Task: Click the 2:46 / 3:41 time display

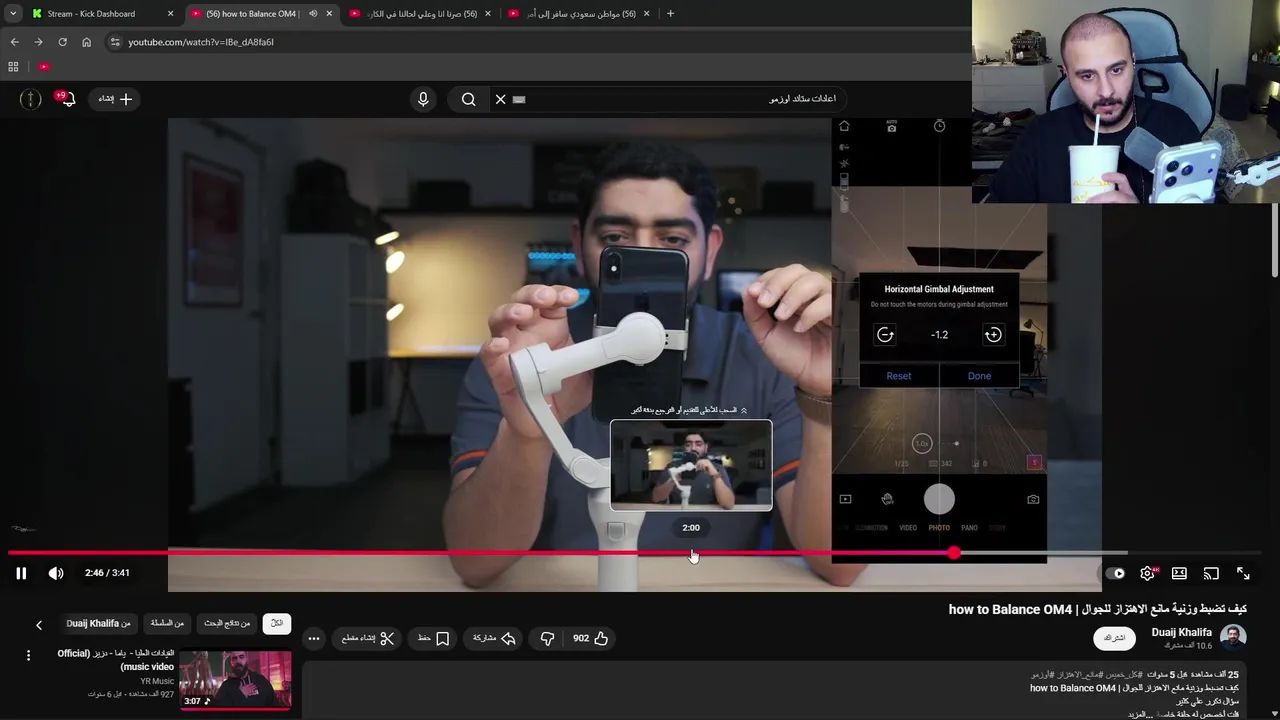Action: pyautogui.click(x=107, y=573)
